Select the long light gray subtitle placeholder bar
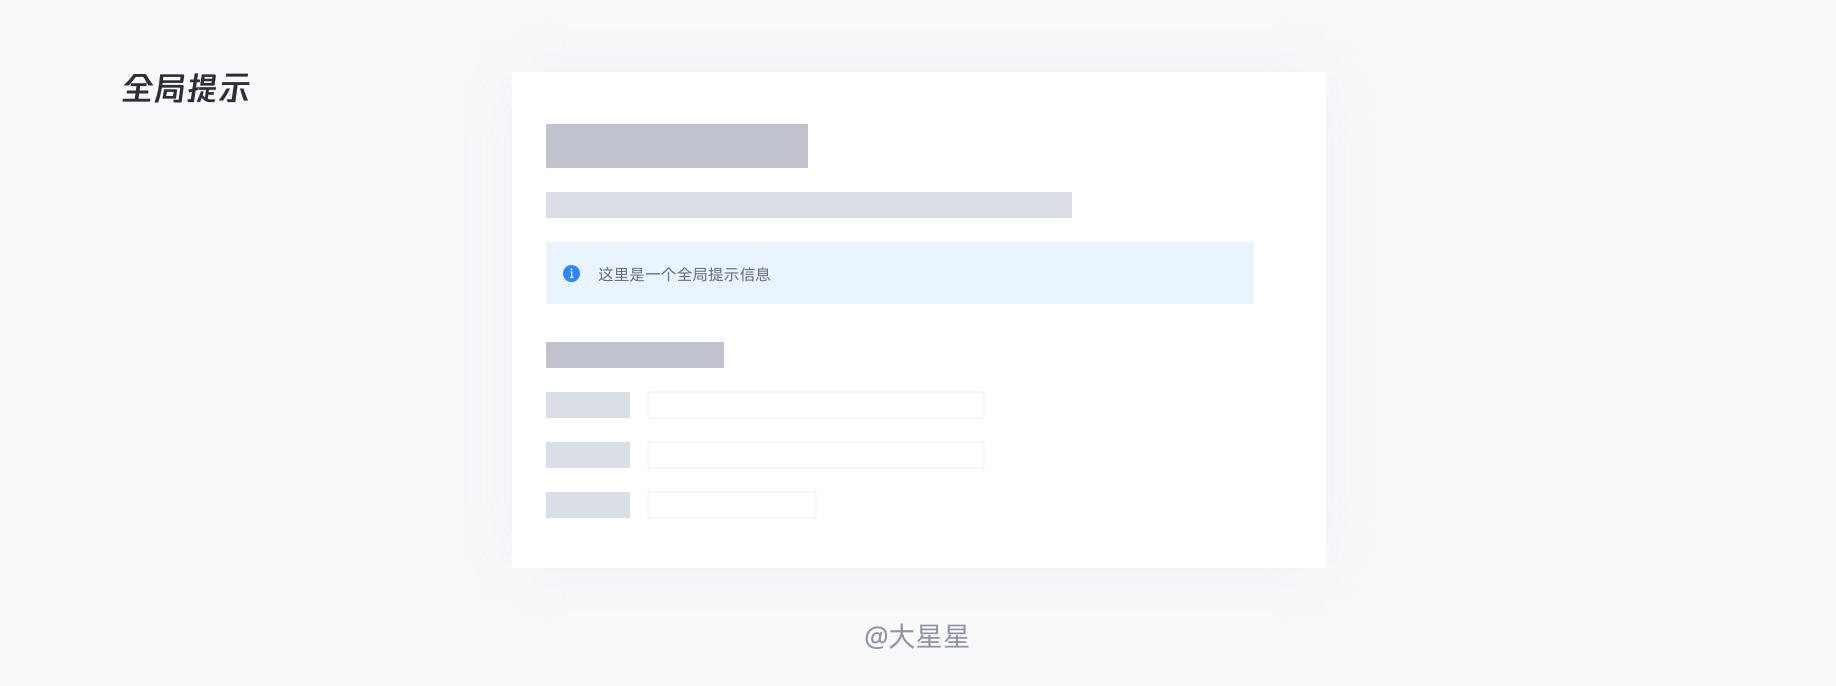Image resolution: width=1836 pixels, height=686 pixels. click(809, 205)
